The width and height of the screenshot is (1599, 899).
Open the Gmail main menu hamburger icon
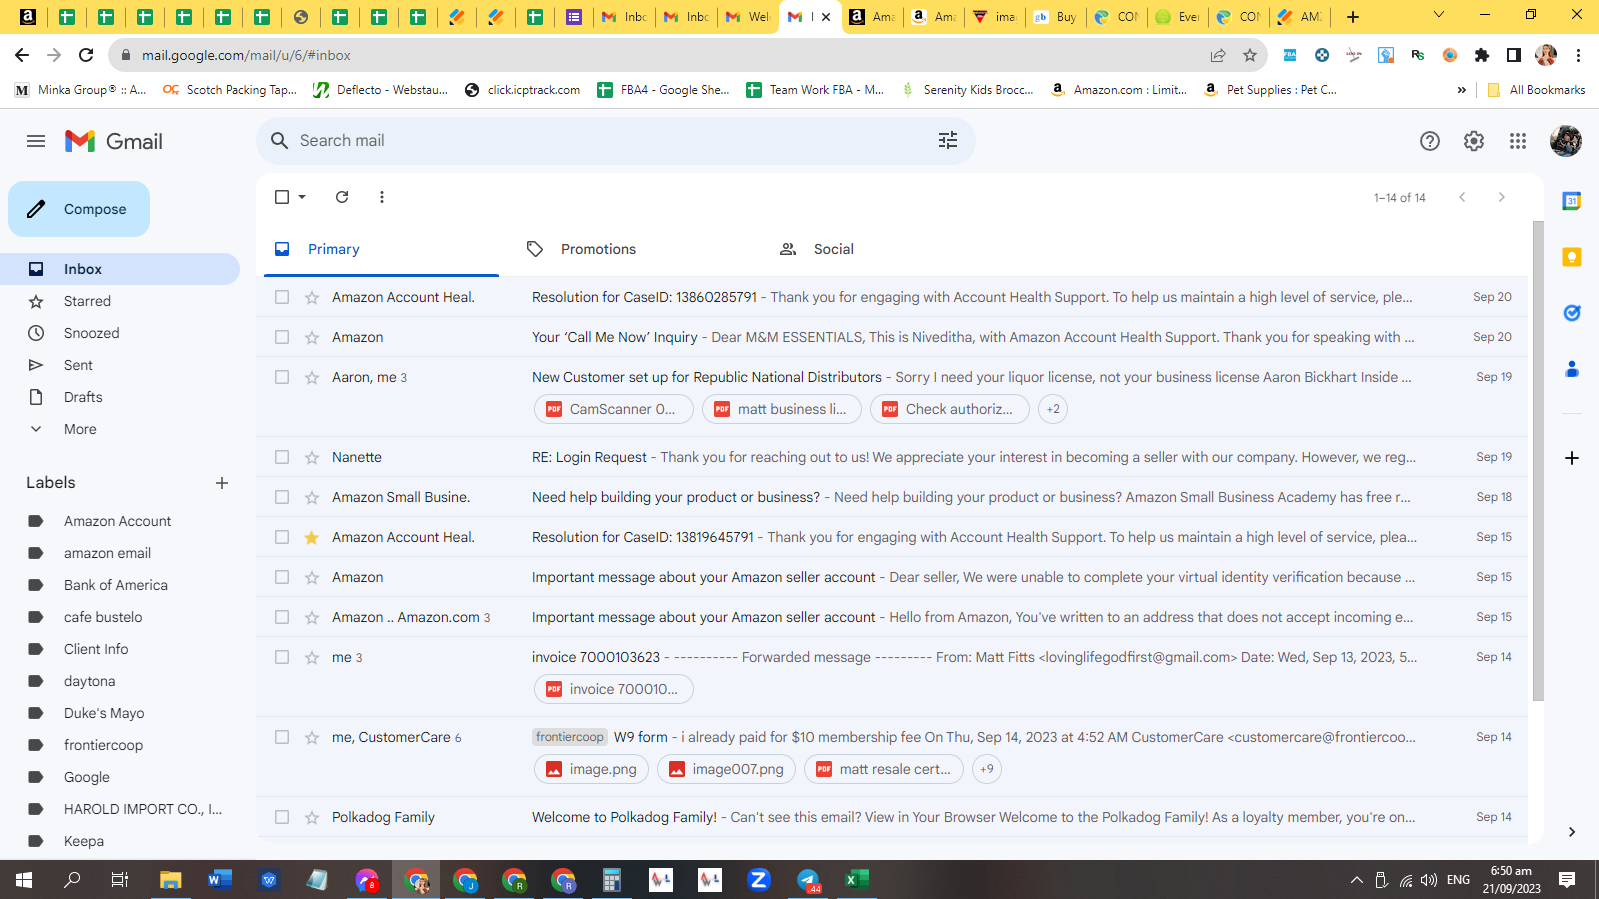point(36,141)
